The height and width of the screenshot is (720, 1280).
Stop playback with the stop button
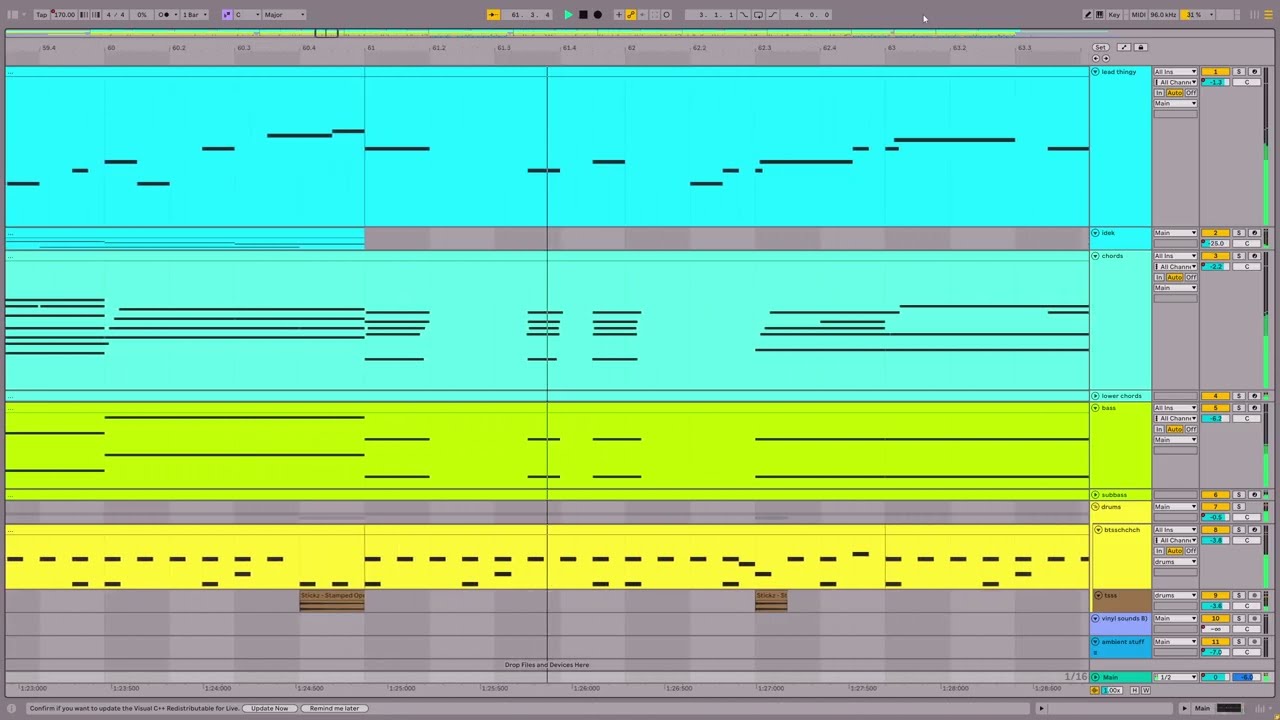click(x=583, y=14)
